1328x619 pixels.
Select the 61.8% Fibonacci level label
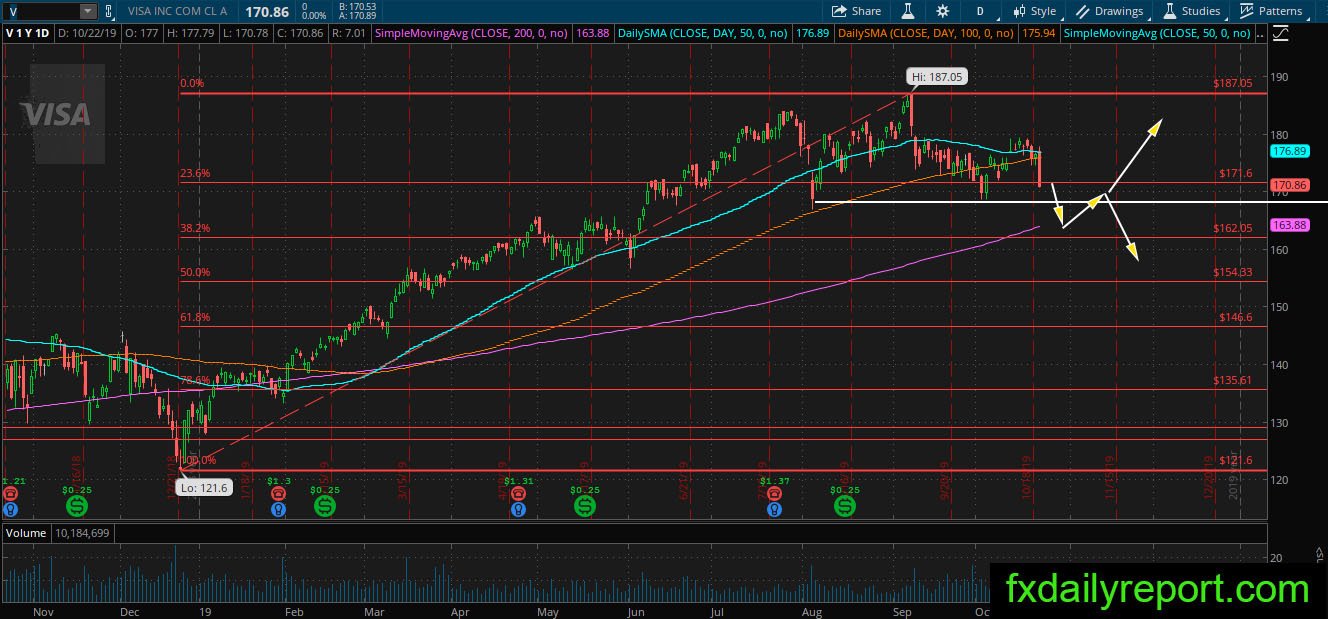point(195,317)
